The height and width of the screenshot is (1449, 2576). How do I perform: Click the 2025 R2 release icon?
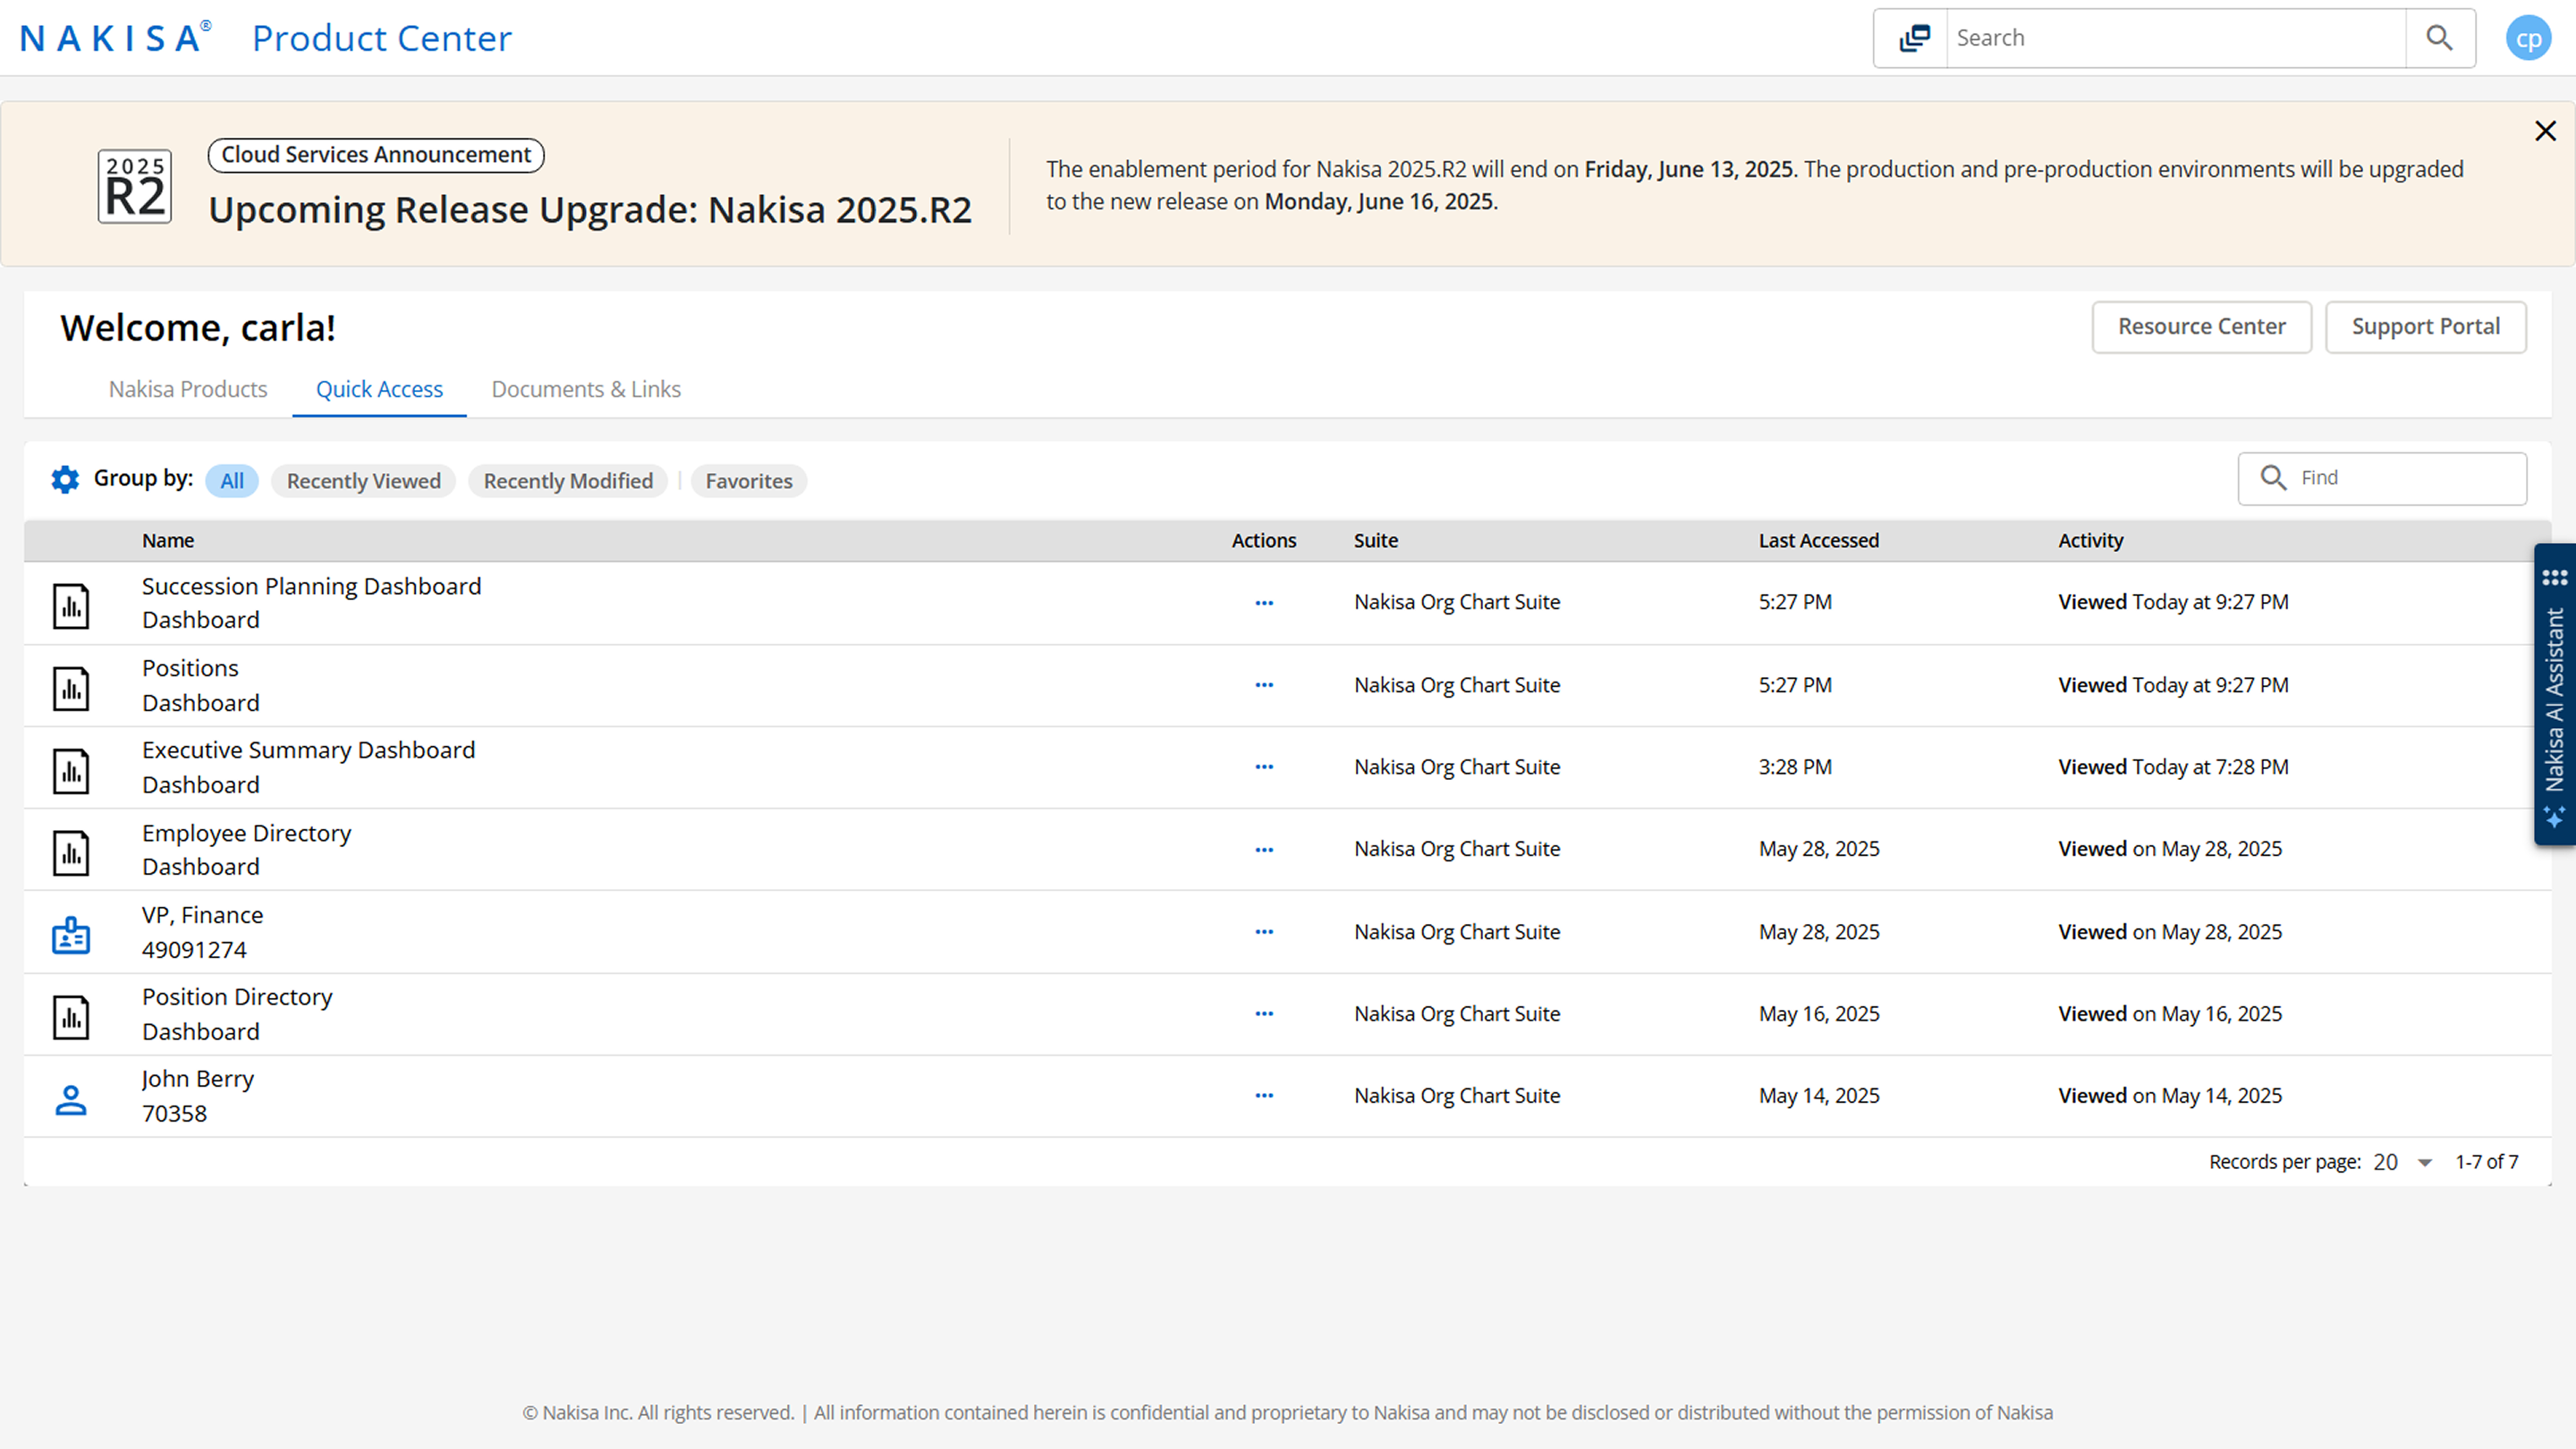[134, 186]
